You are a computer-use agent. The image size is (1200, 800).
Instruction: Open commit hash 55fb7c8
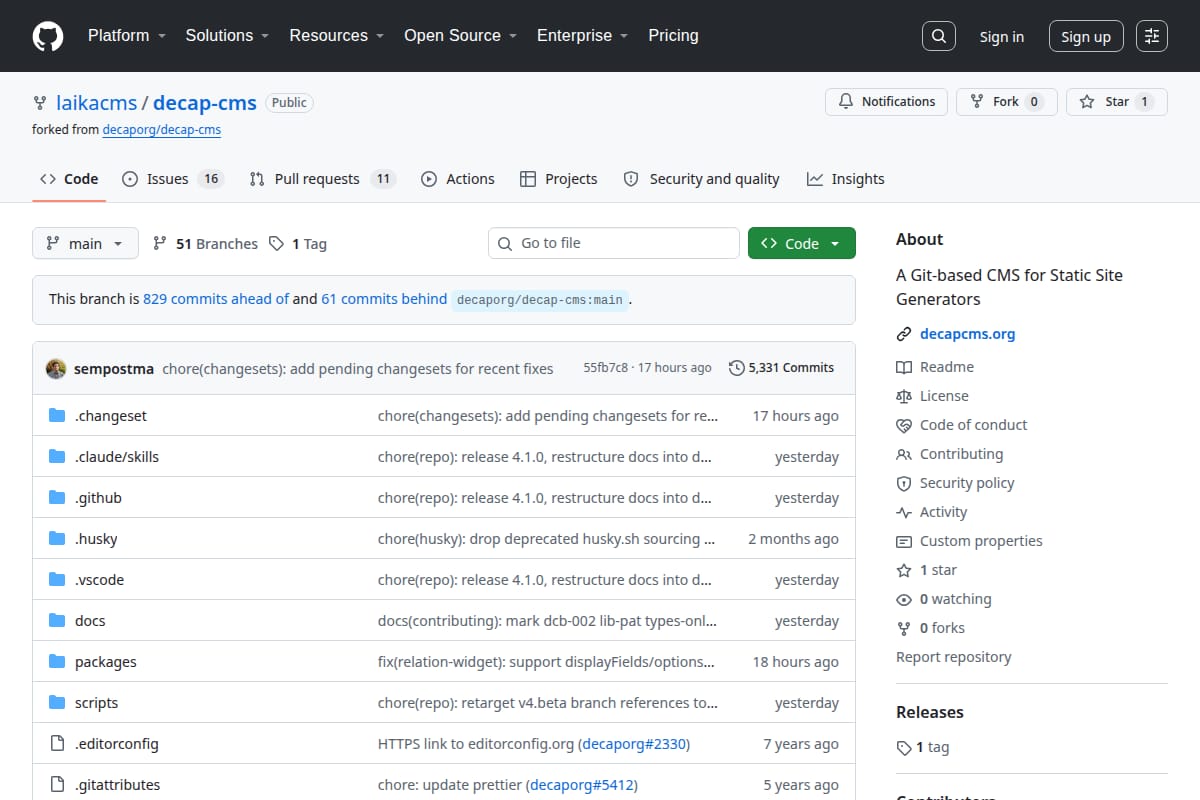[x=606, y=368]
